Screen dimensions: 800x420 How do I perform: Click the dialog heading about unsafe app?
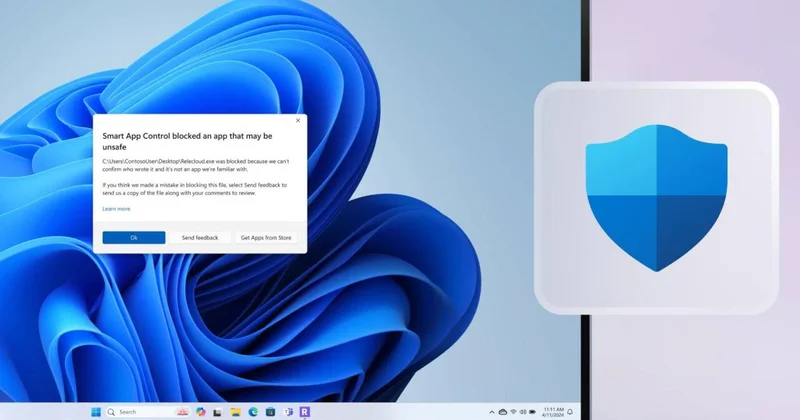(x=187, y=141)
